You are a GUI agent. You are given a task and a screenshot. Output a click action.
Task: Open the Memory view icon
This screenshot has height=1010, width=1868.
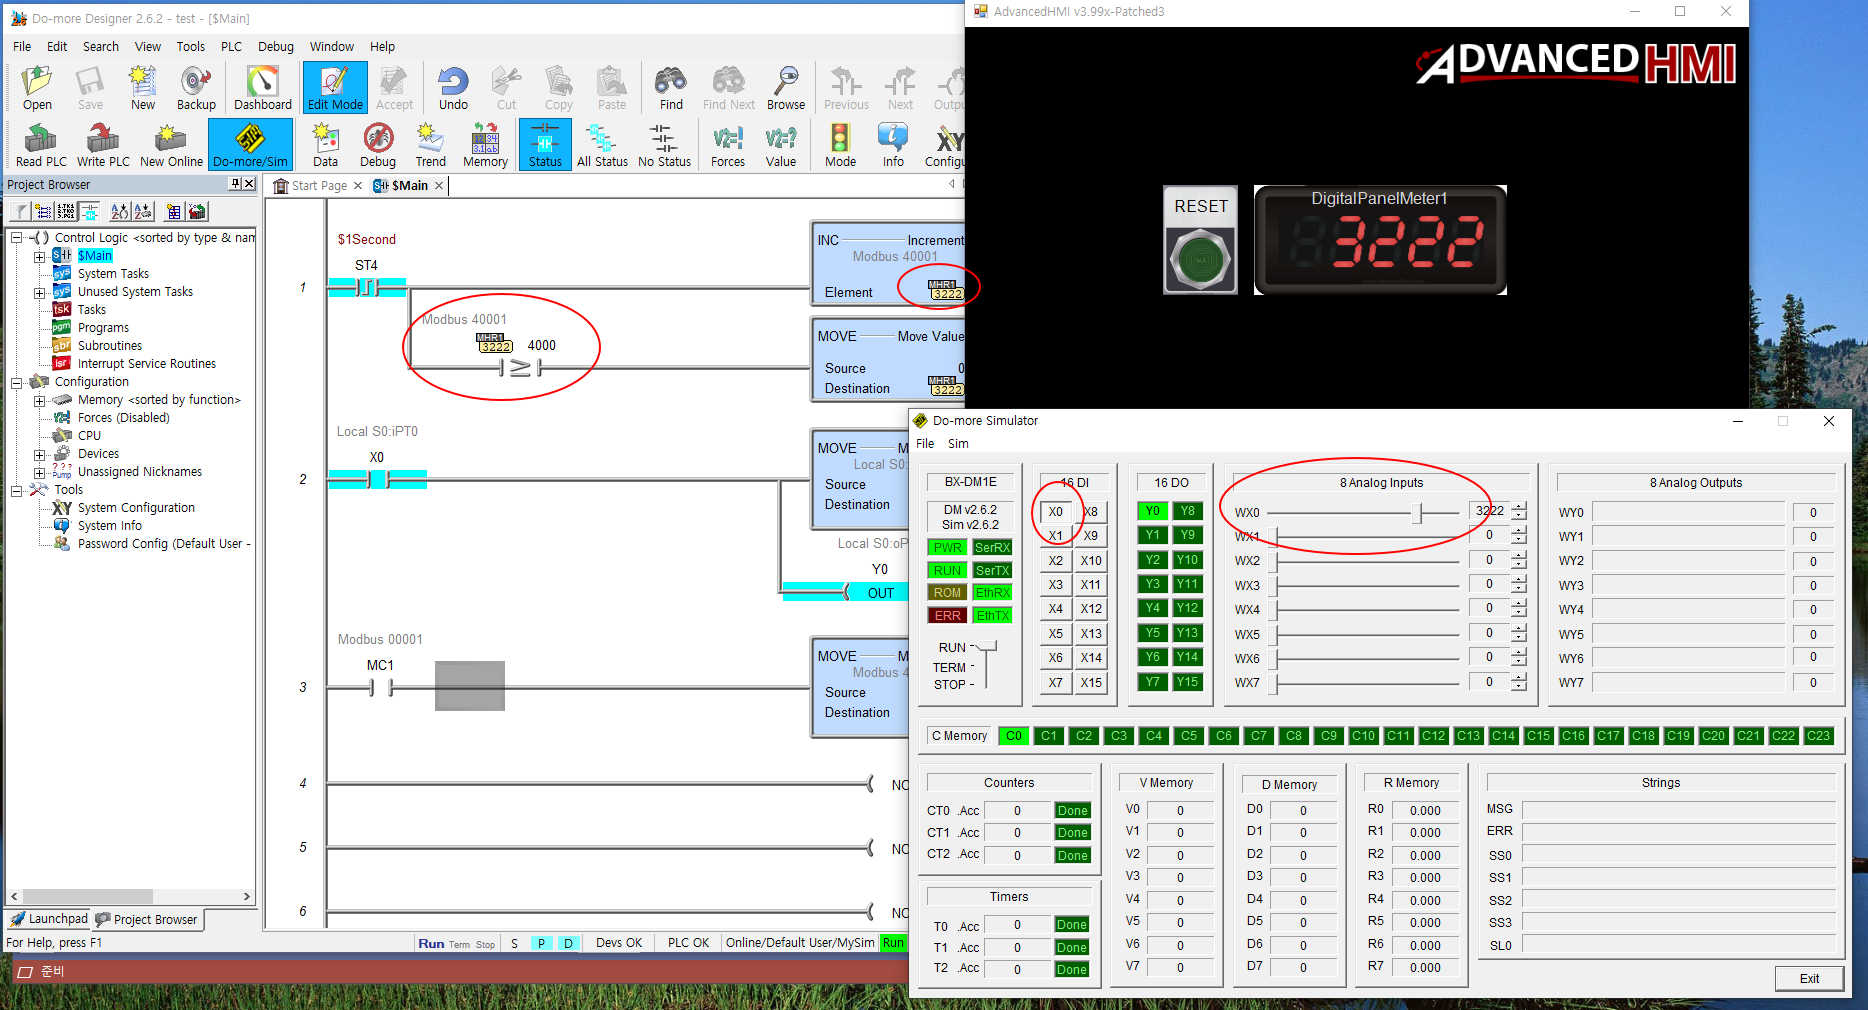tap(485, 145)
